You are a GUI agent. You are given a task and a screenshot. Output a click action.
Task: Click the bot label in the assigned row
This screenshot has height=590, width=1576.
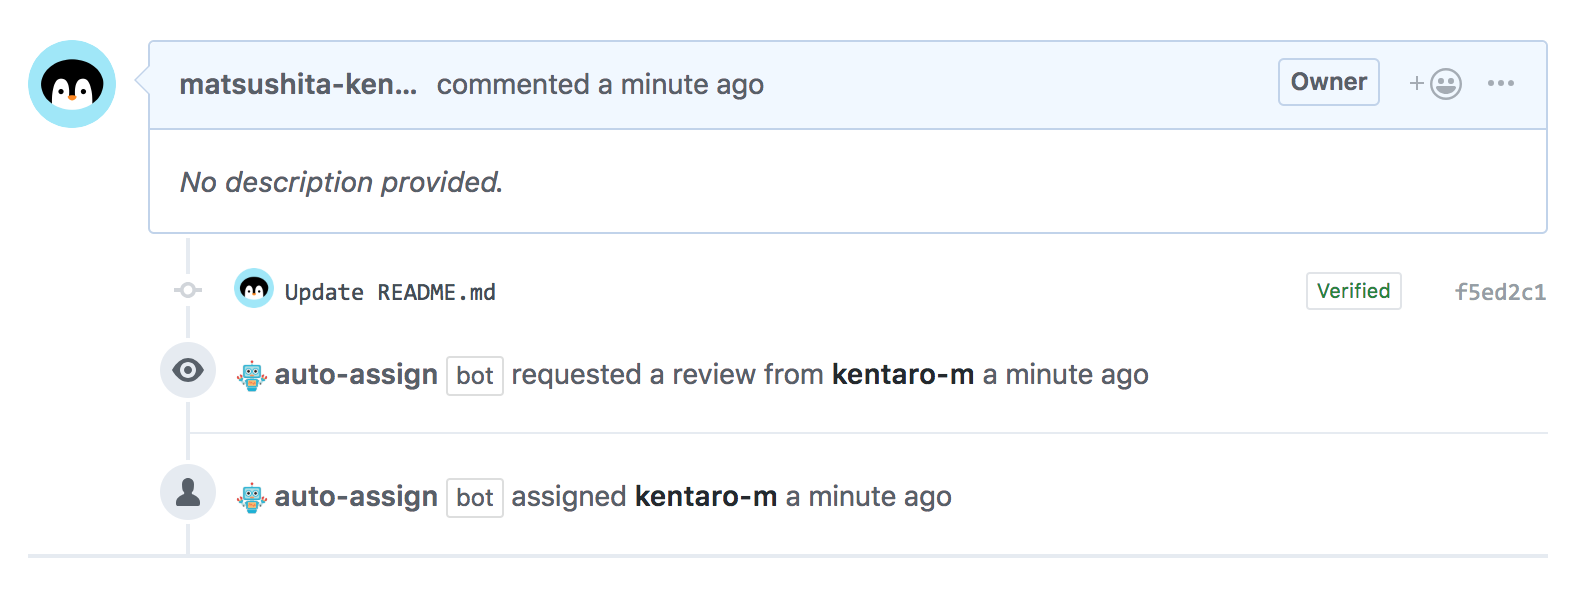click(x=474, y=498)
